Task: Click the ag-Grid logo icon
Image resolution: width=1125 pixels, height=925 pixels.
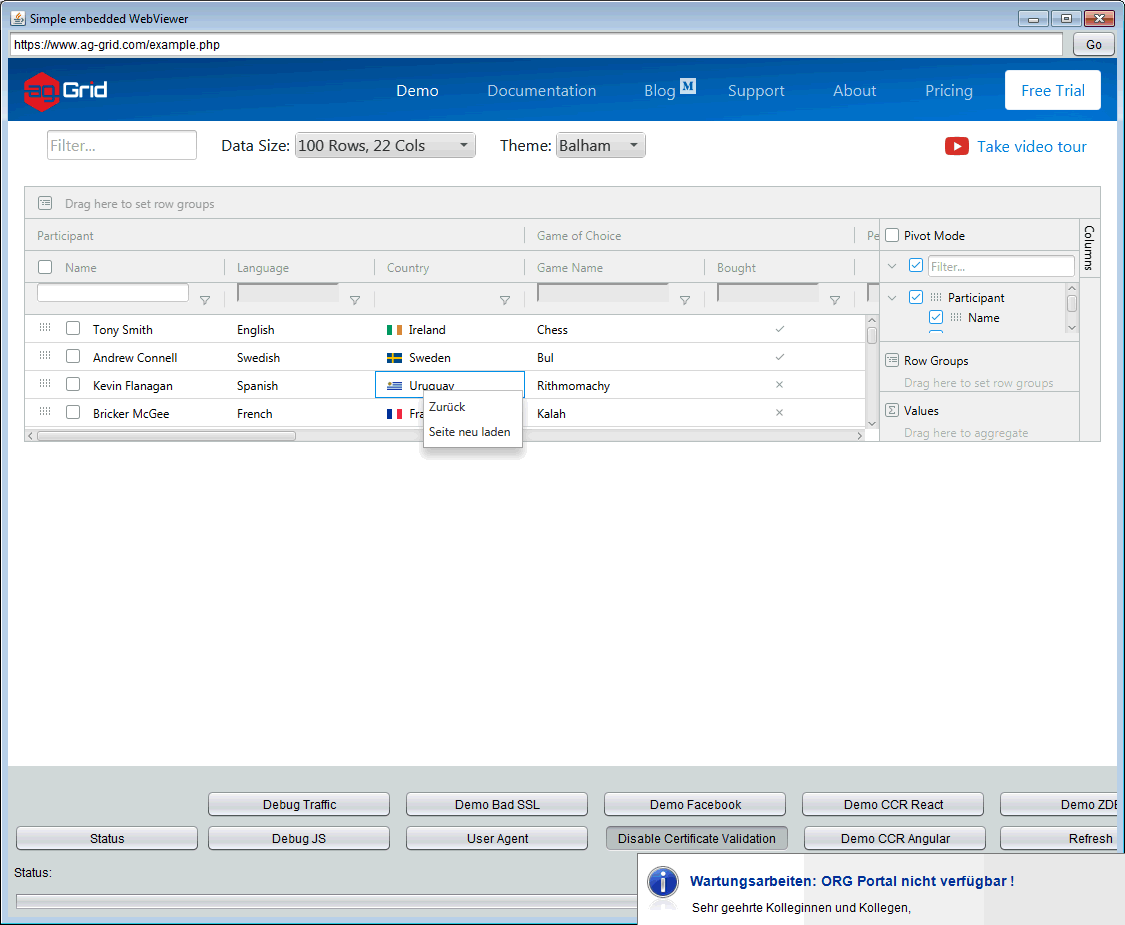Action: 41,91
